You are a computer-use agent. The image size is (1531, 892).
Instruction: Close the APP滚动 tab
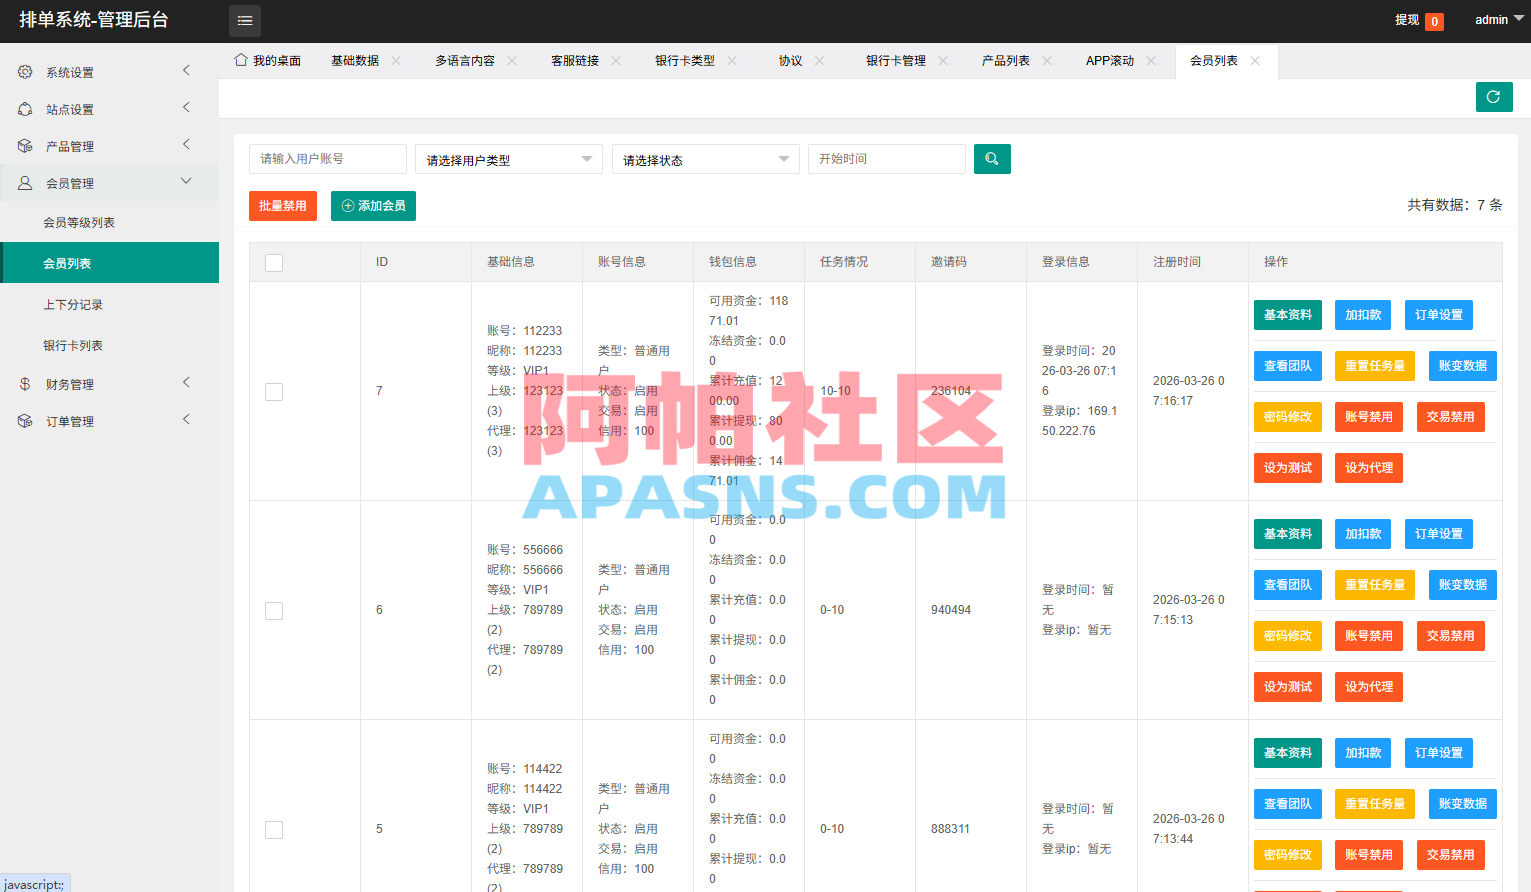coord(1151,61)
